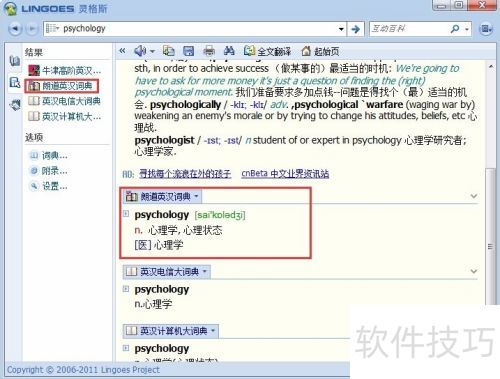This screenshot has height=379, width=500.
Task: Click the copyright text in the status bar
Action: point(83,370)
